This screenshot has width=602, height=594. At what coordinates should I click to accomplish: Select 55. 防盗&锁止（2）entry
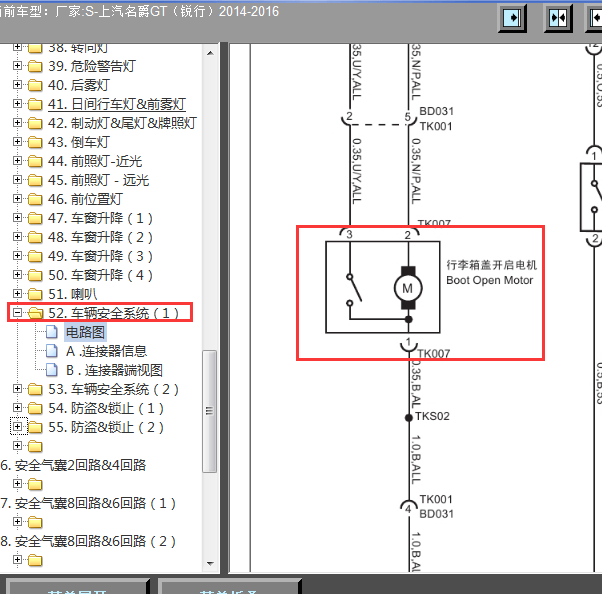(106, 427)
